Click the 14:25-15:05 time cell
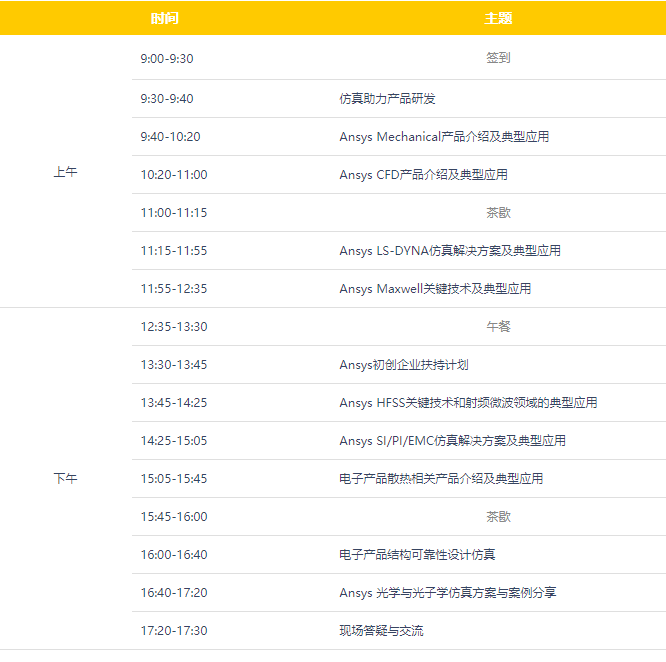This screenshot has width=666, height=662. tap(174, 441)
